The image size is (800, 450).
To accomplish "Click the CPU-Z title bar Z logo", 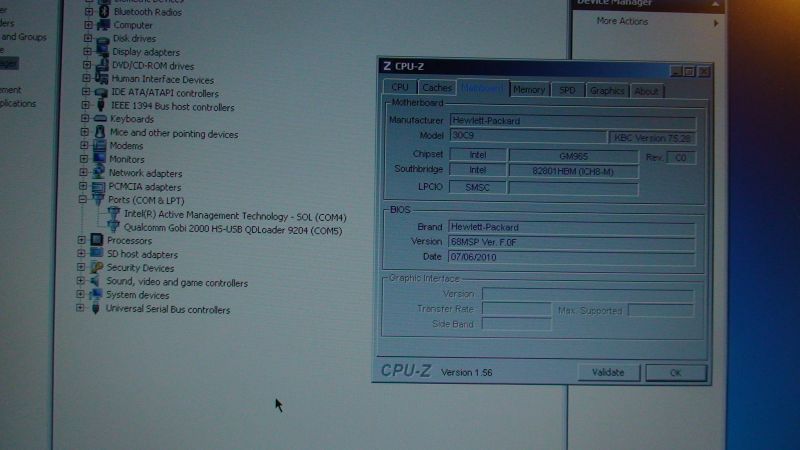I will pos(387,66).
